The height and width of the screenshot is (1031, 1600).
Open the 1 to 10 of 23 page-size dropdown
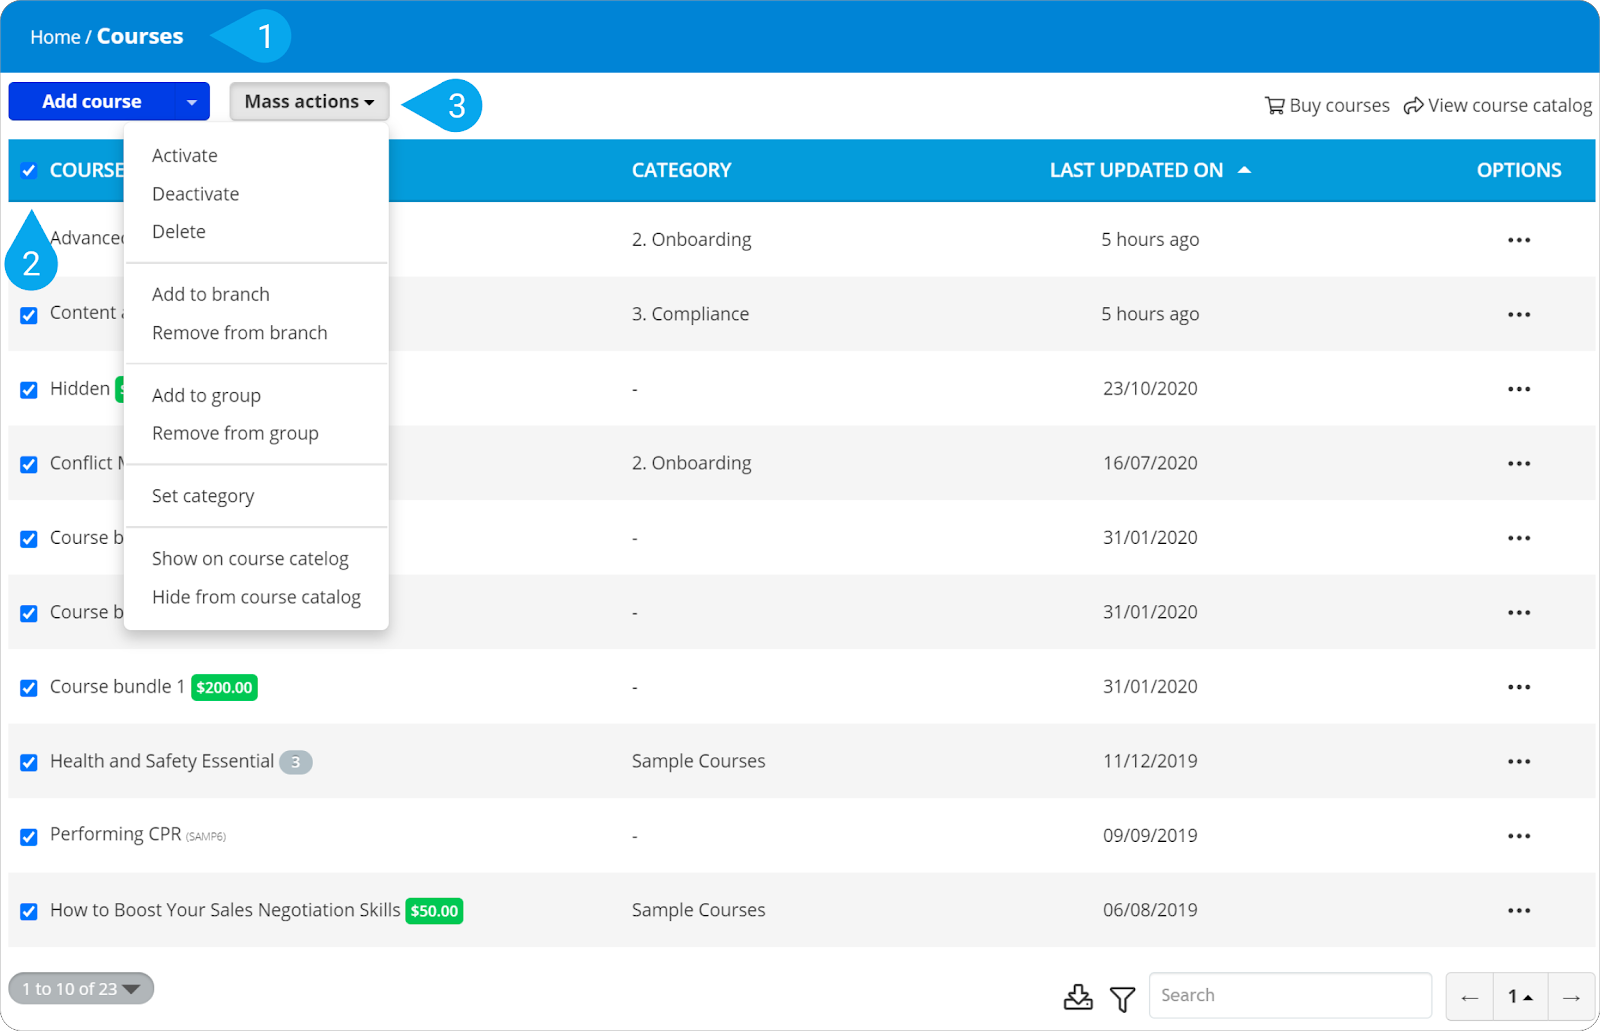pyautogui.click(x=81, y=989)
